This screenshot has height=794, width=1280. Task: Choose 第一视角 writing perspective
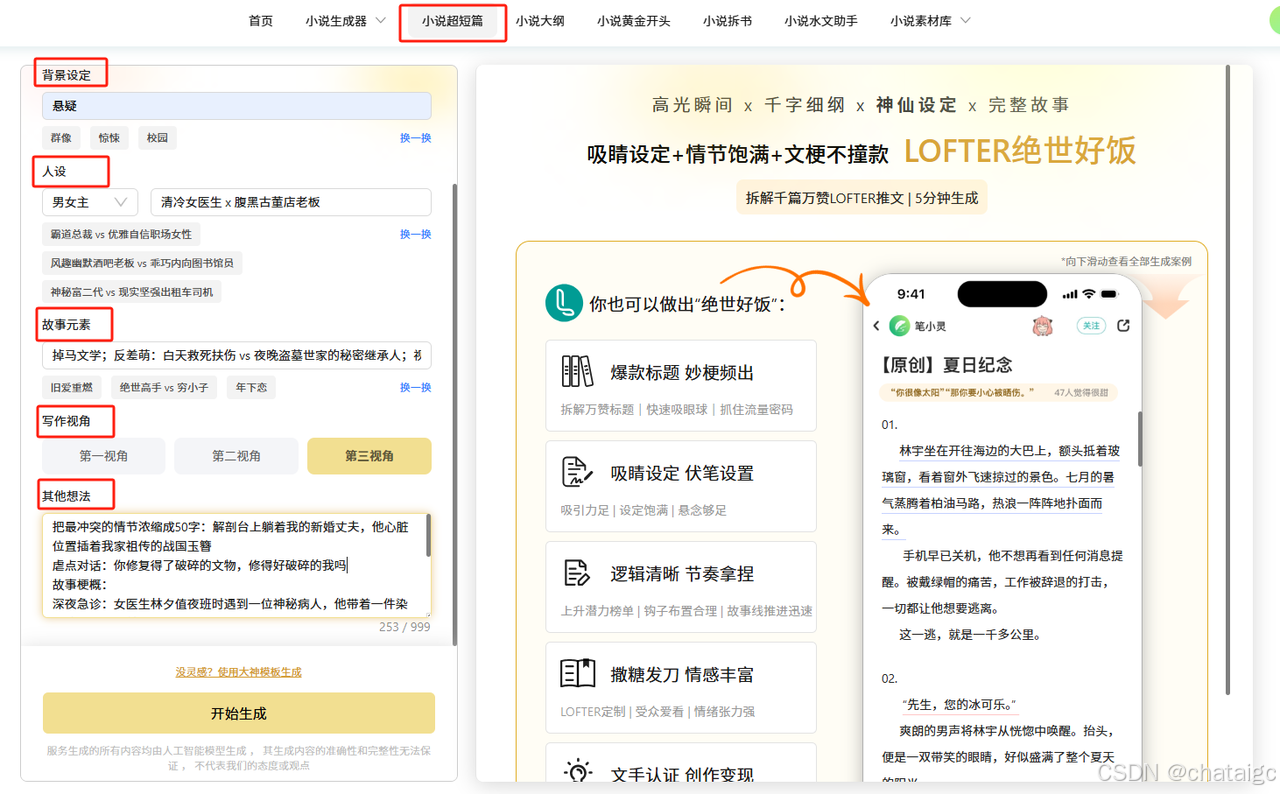click(104, 456)
